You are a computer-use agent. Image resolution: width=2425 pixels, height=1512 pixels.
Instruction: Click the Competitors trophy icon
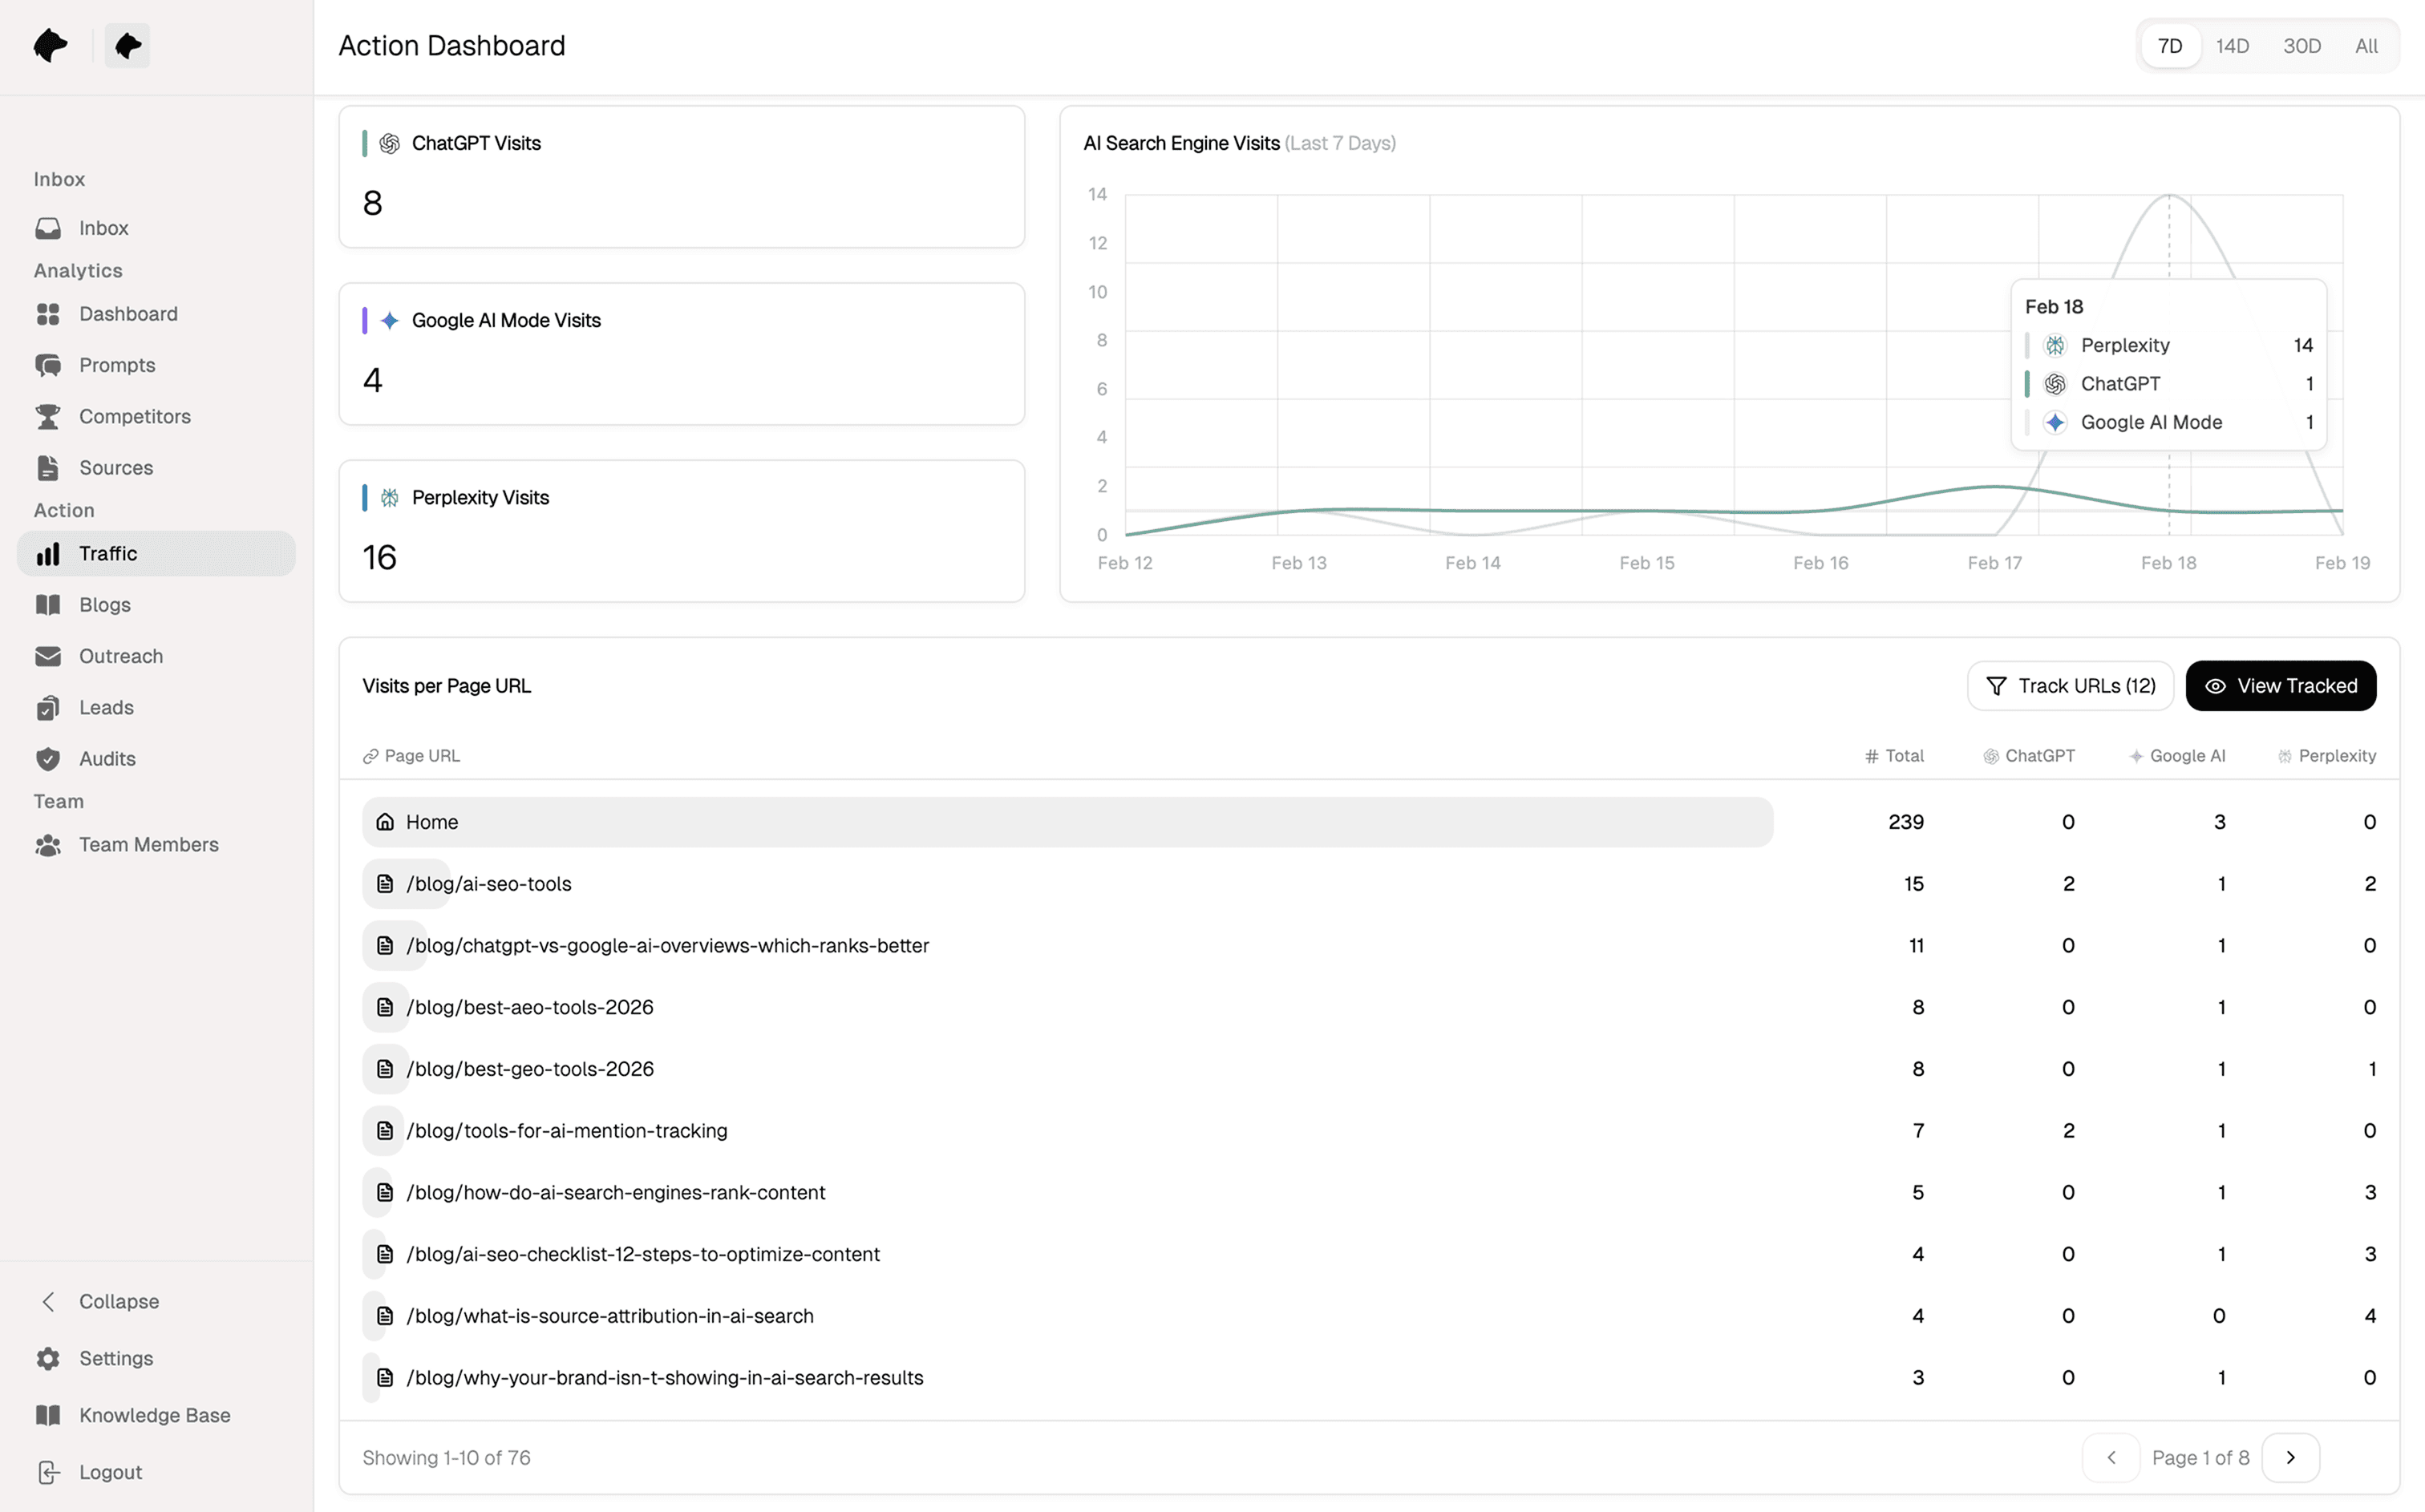(x=48, y=416)
